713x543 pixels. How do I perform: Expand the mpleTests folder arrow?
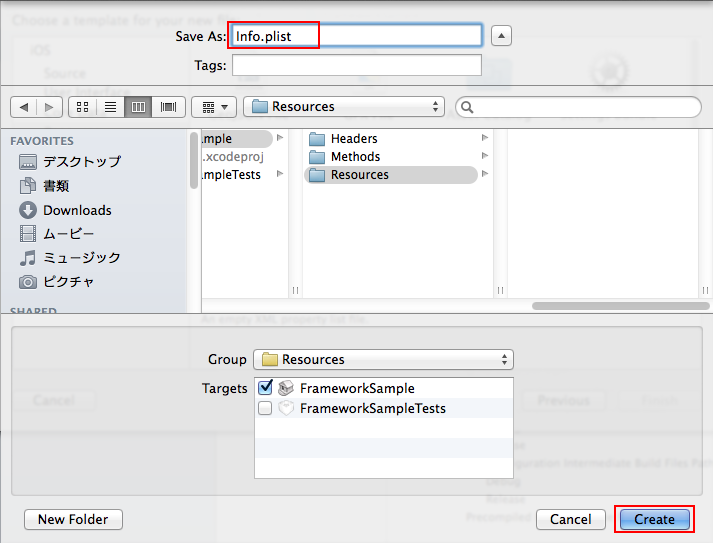click(x=280, y=174)
